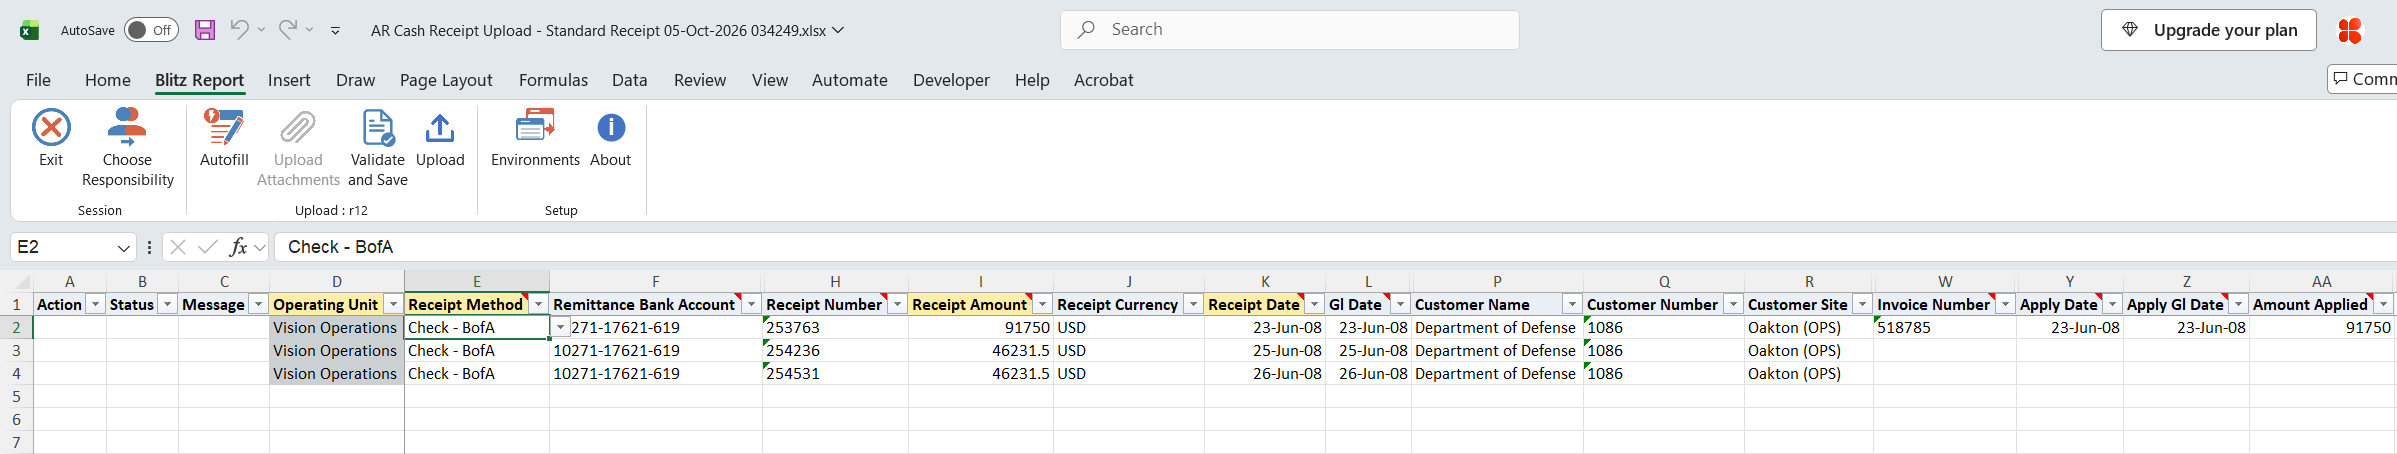
Task: Open the Gl Date filter dropdown
Action: click(1400, 304)
